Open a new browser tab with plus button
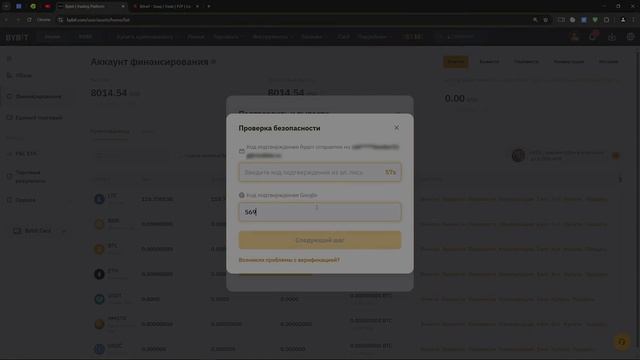The image size is (640, 360). [x=209, y=7]
